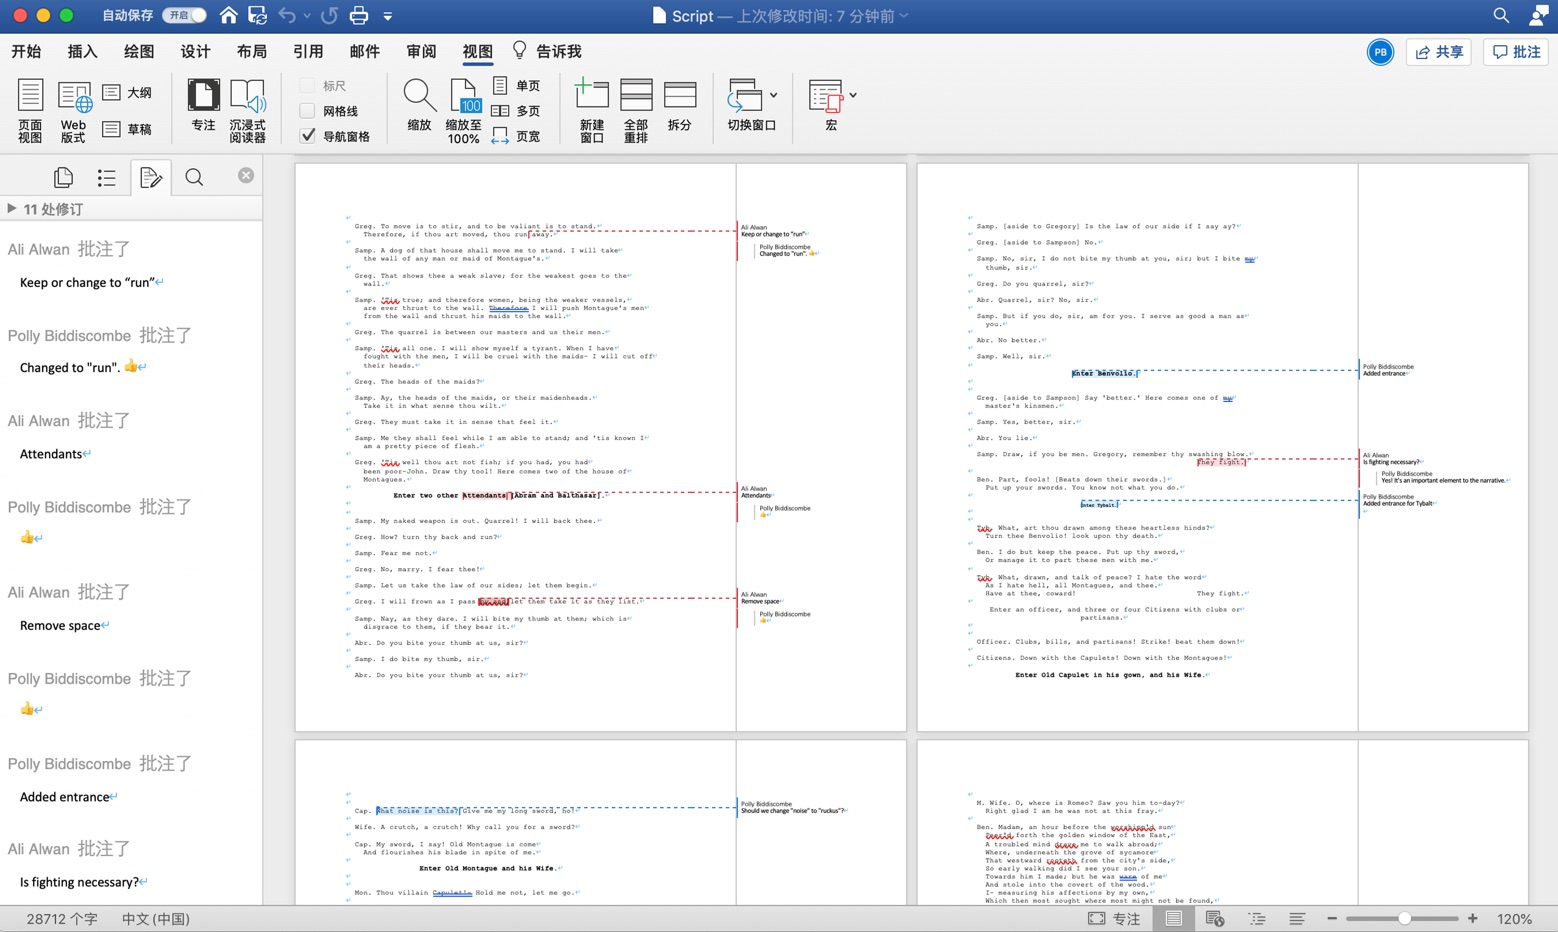
Task: Click the zoom out minus button
Action: click(x=1332, y=919)
